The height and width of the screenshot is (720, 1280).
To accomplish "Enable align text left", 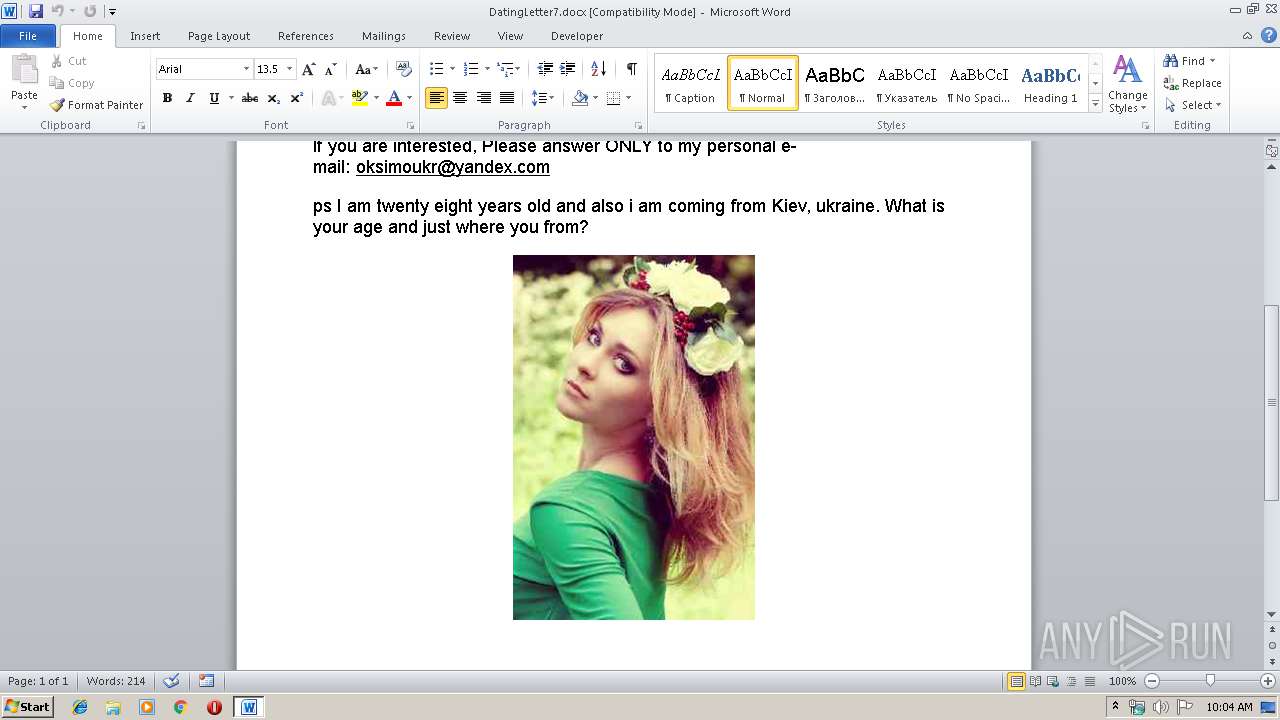I will (436, 98).
